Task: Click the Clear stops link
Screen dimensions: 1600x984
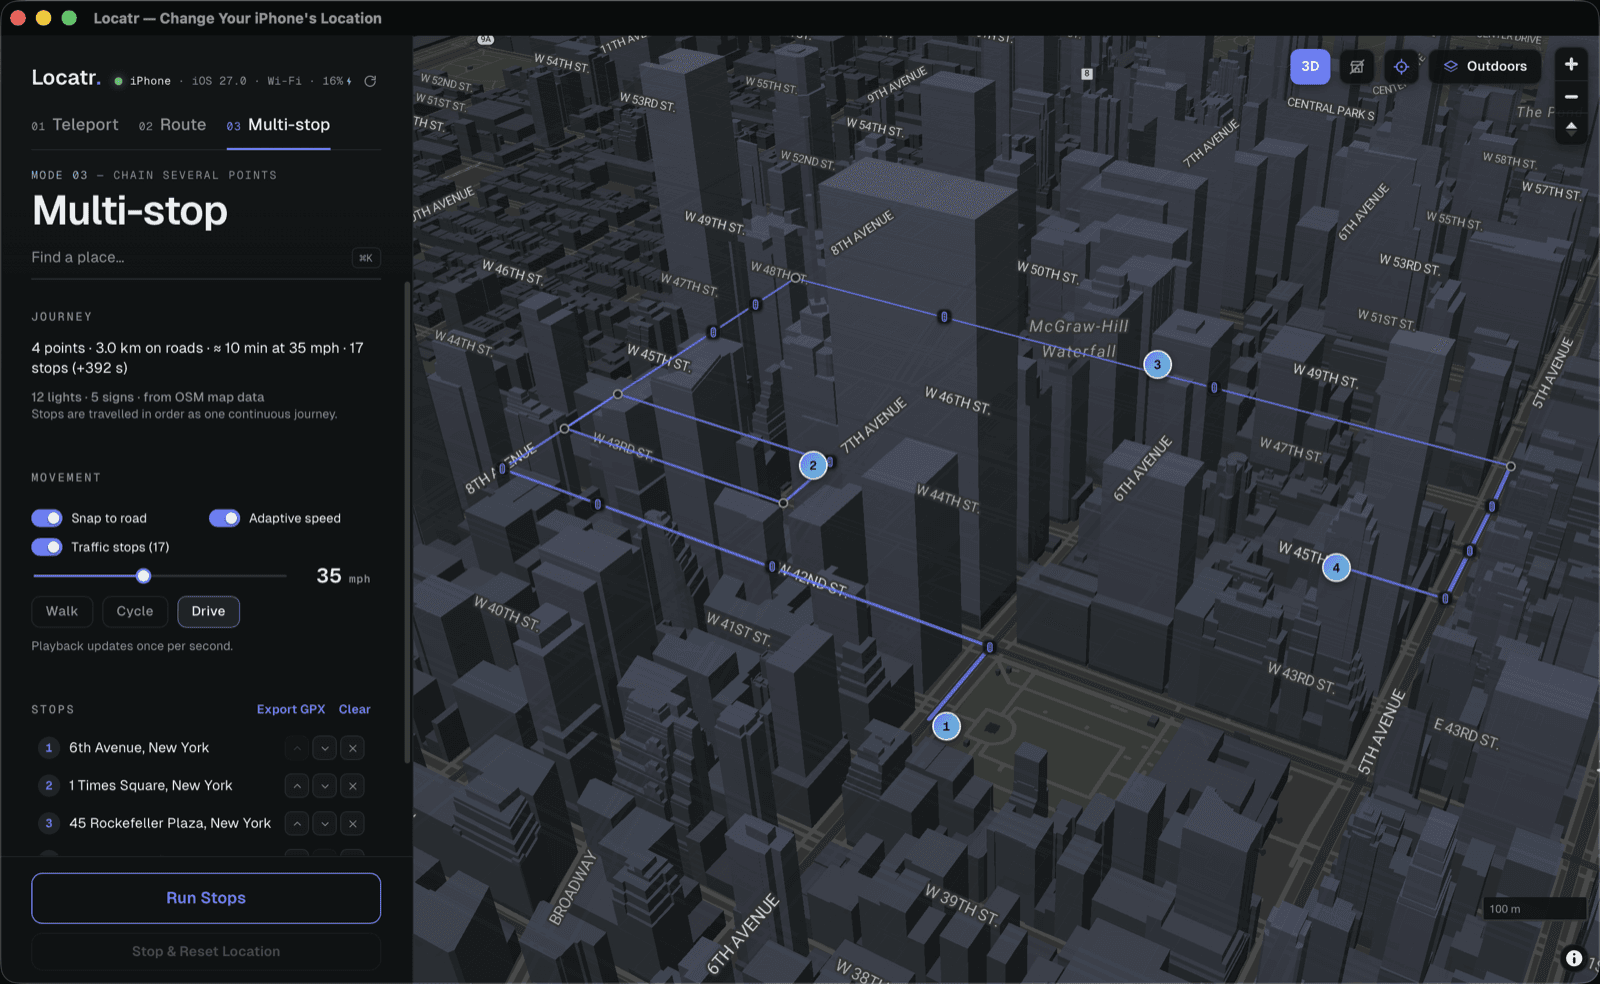Action: [354, 709]
